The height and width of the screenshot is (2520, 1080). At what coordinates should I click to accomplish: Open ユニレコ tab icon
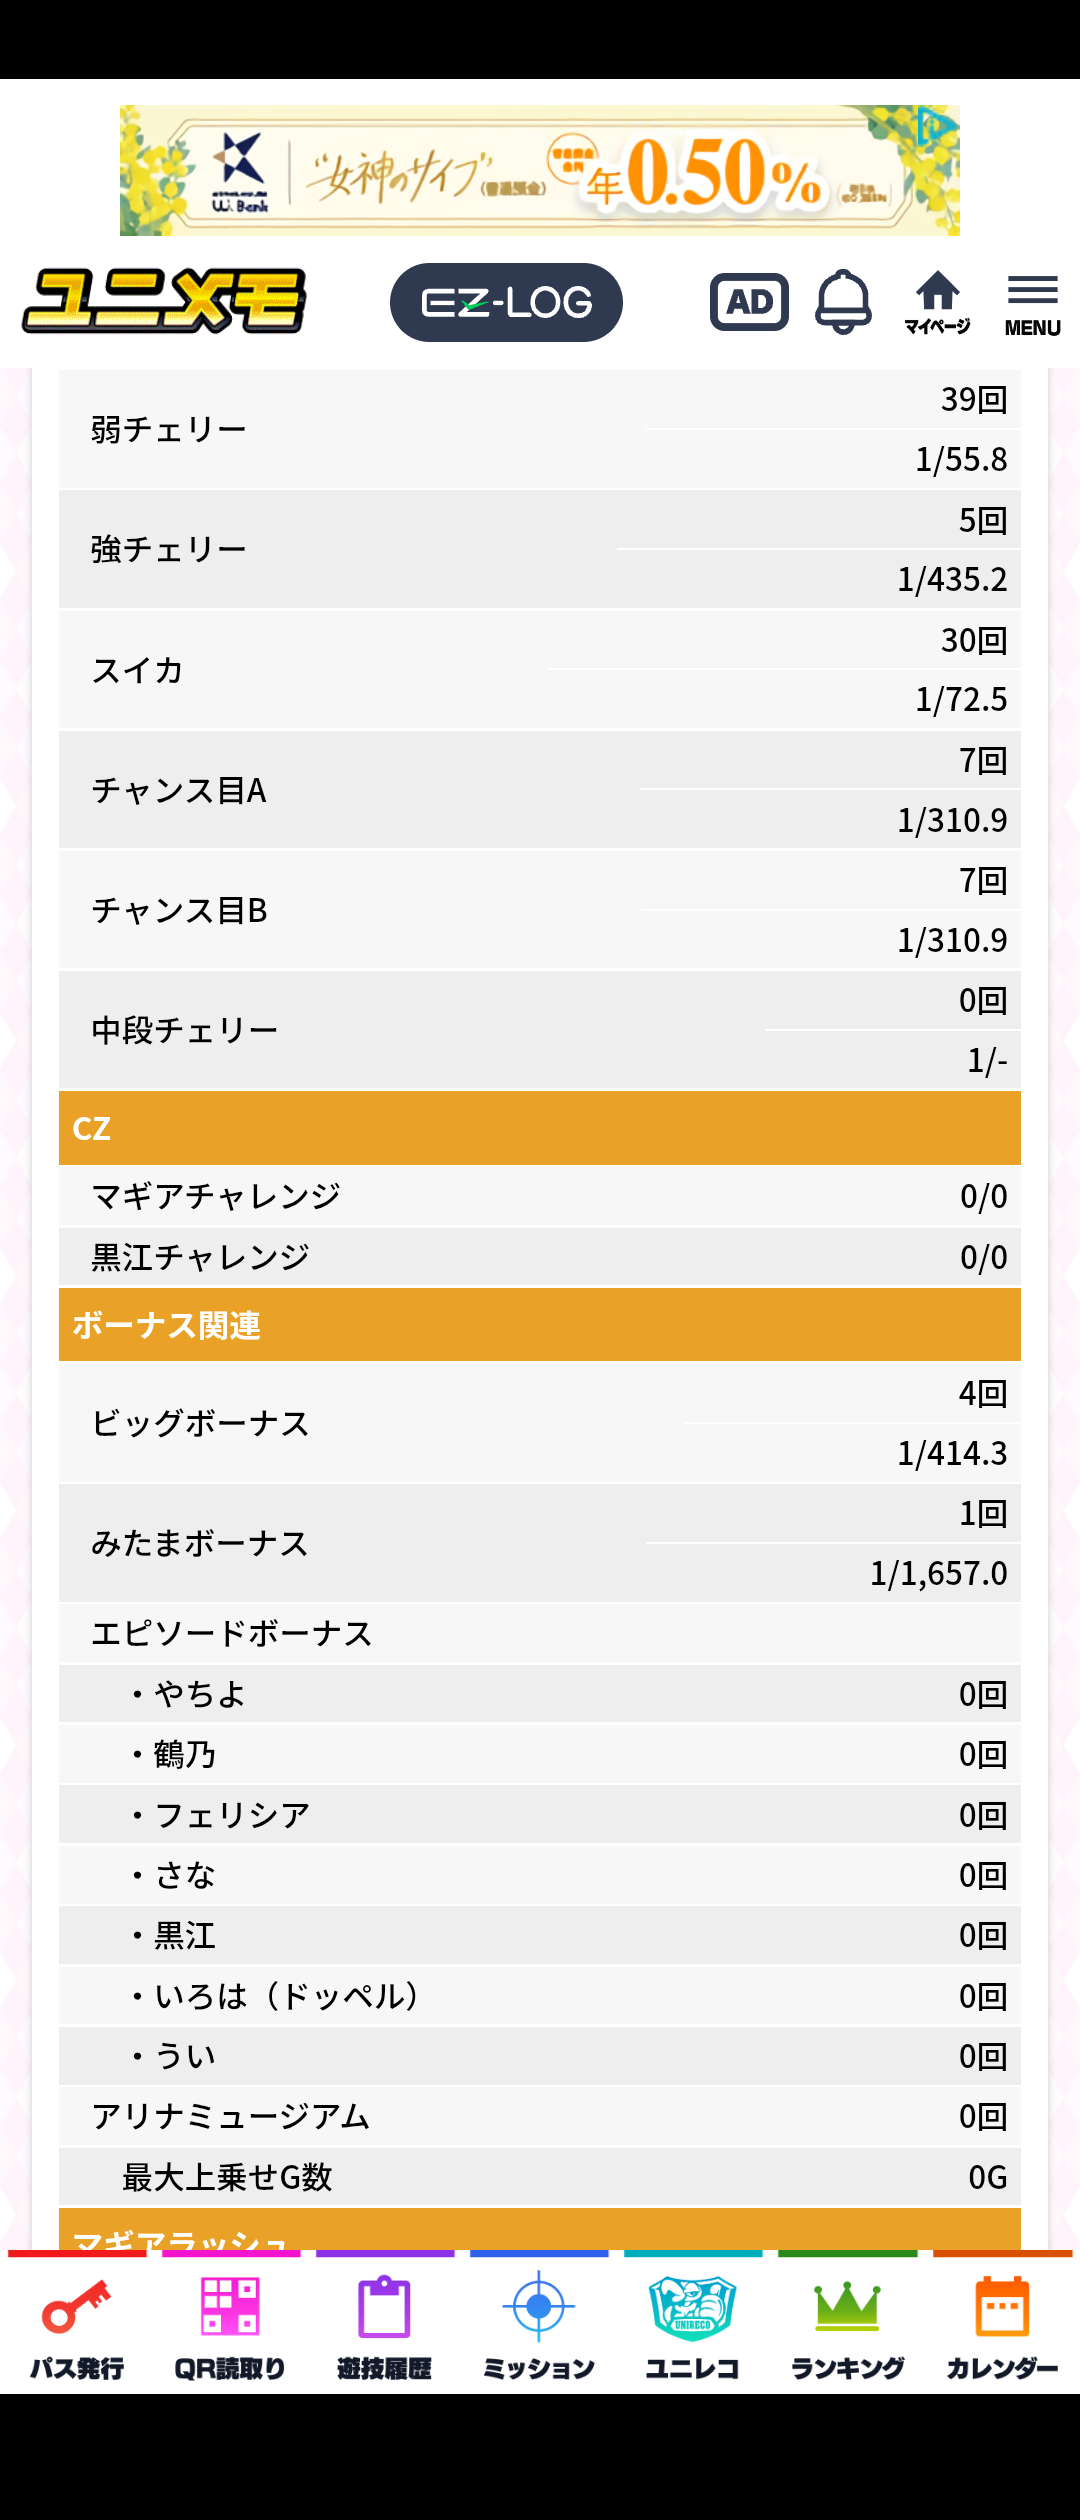click(692, 2324)
